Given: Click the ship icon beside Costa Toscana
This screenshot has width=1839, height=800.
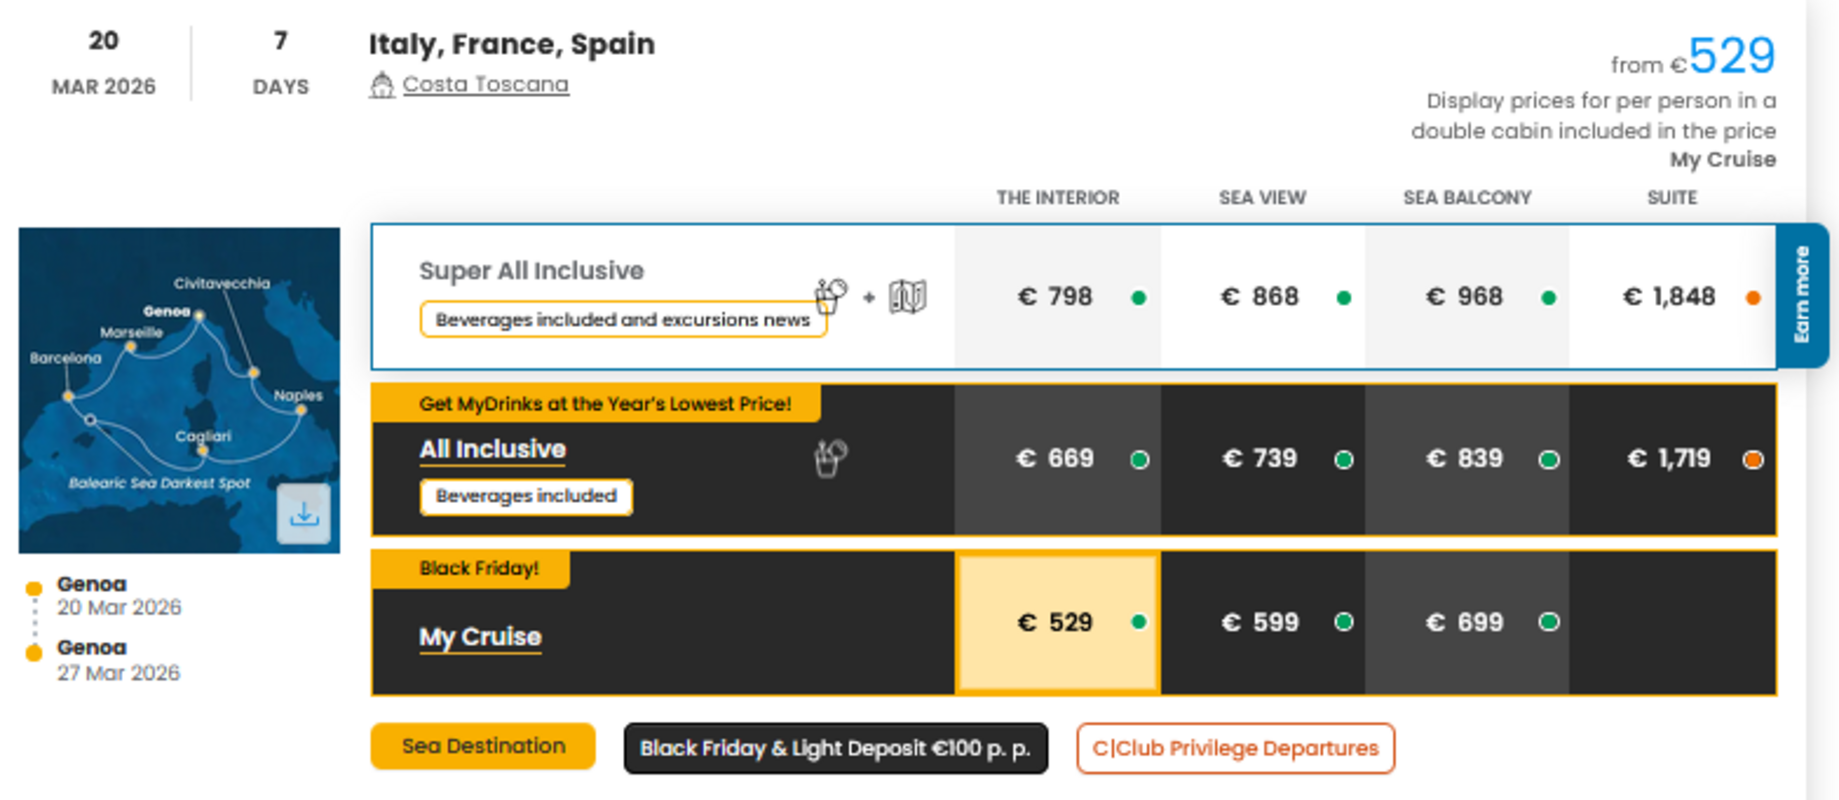Looking at the screenshot, I should [x=381, y=85].
